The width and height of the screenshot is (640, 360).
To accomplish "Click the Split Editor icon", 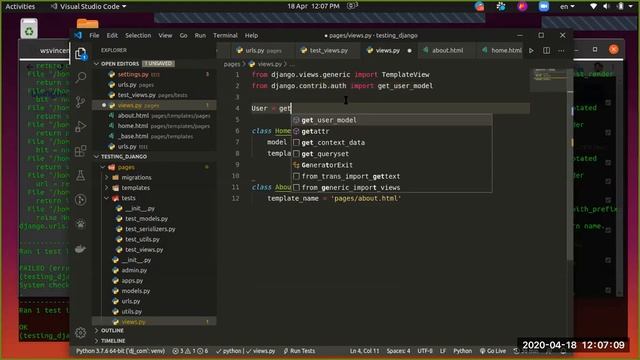I will (546, 51).
